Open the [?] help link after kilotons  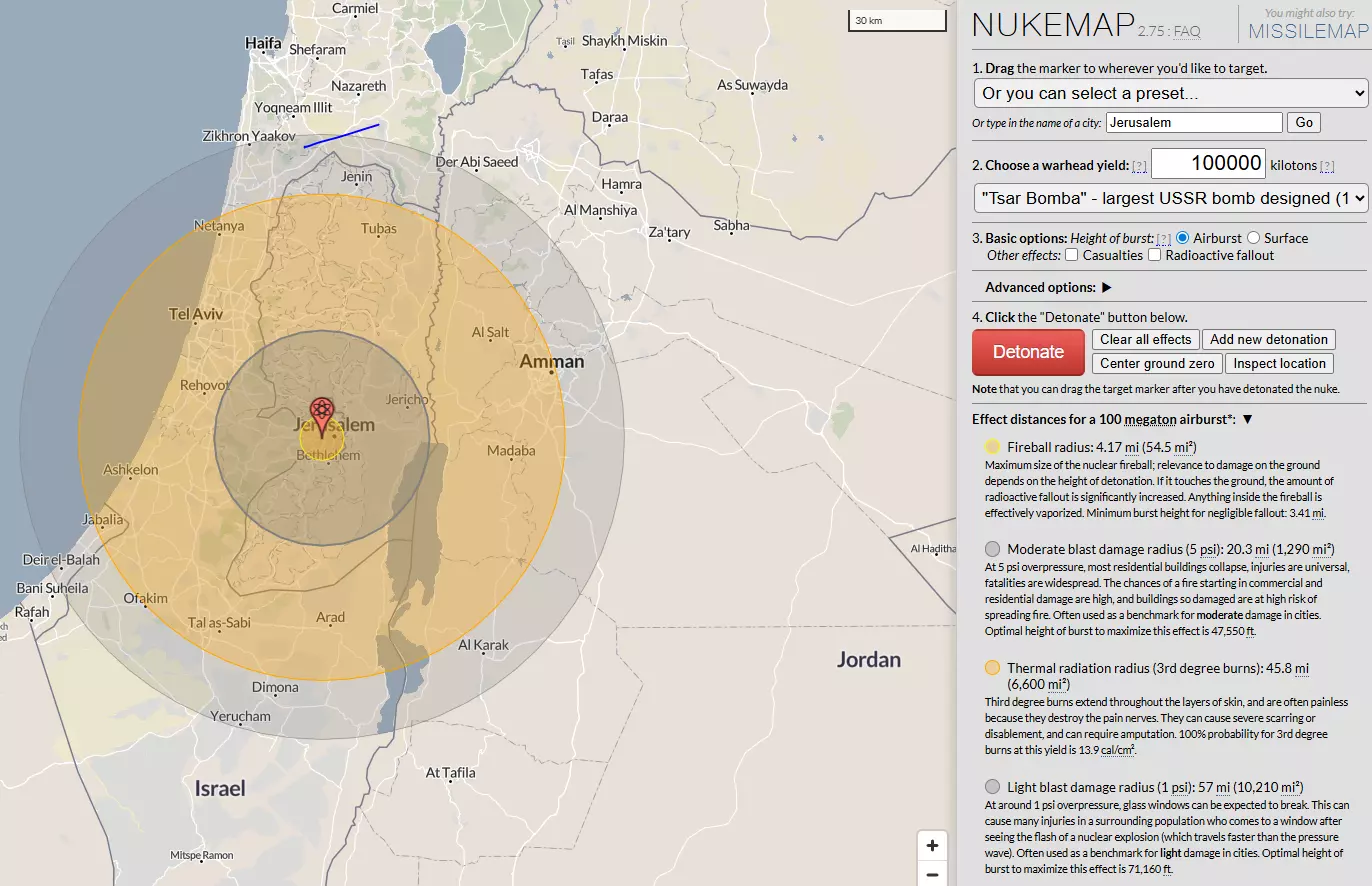point(1327,166)
